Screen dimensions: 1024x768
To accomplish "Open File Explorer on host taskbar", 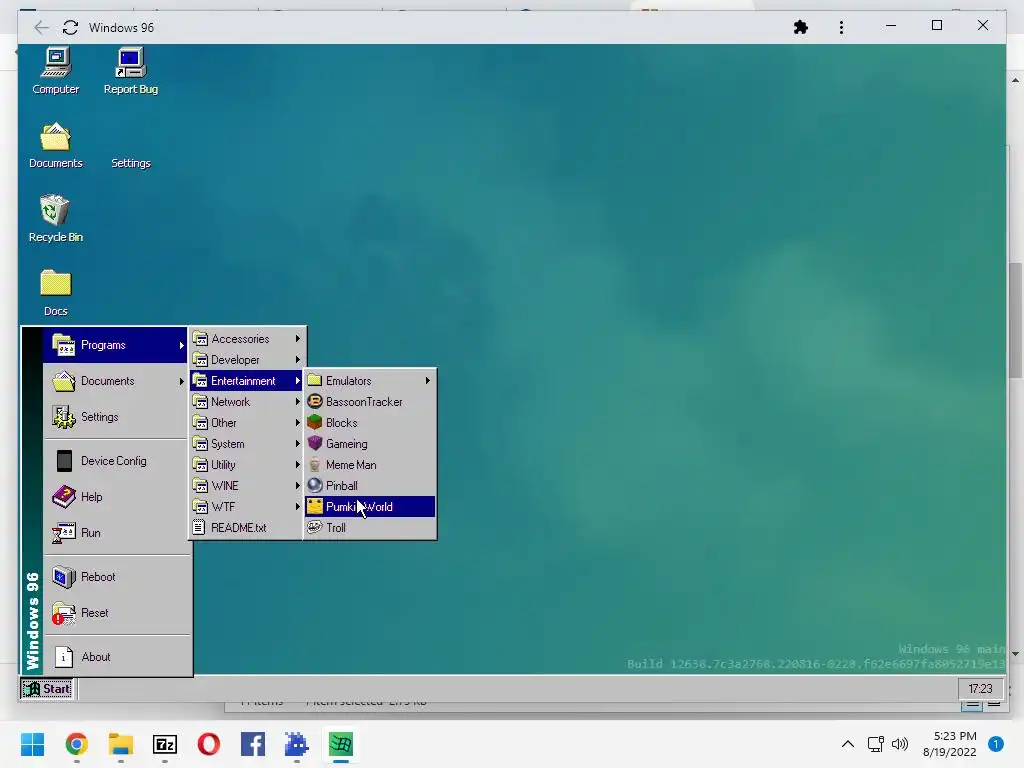I will tap(121, 744).
